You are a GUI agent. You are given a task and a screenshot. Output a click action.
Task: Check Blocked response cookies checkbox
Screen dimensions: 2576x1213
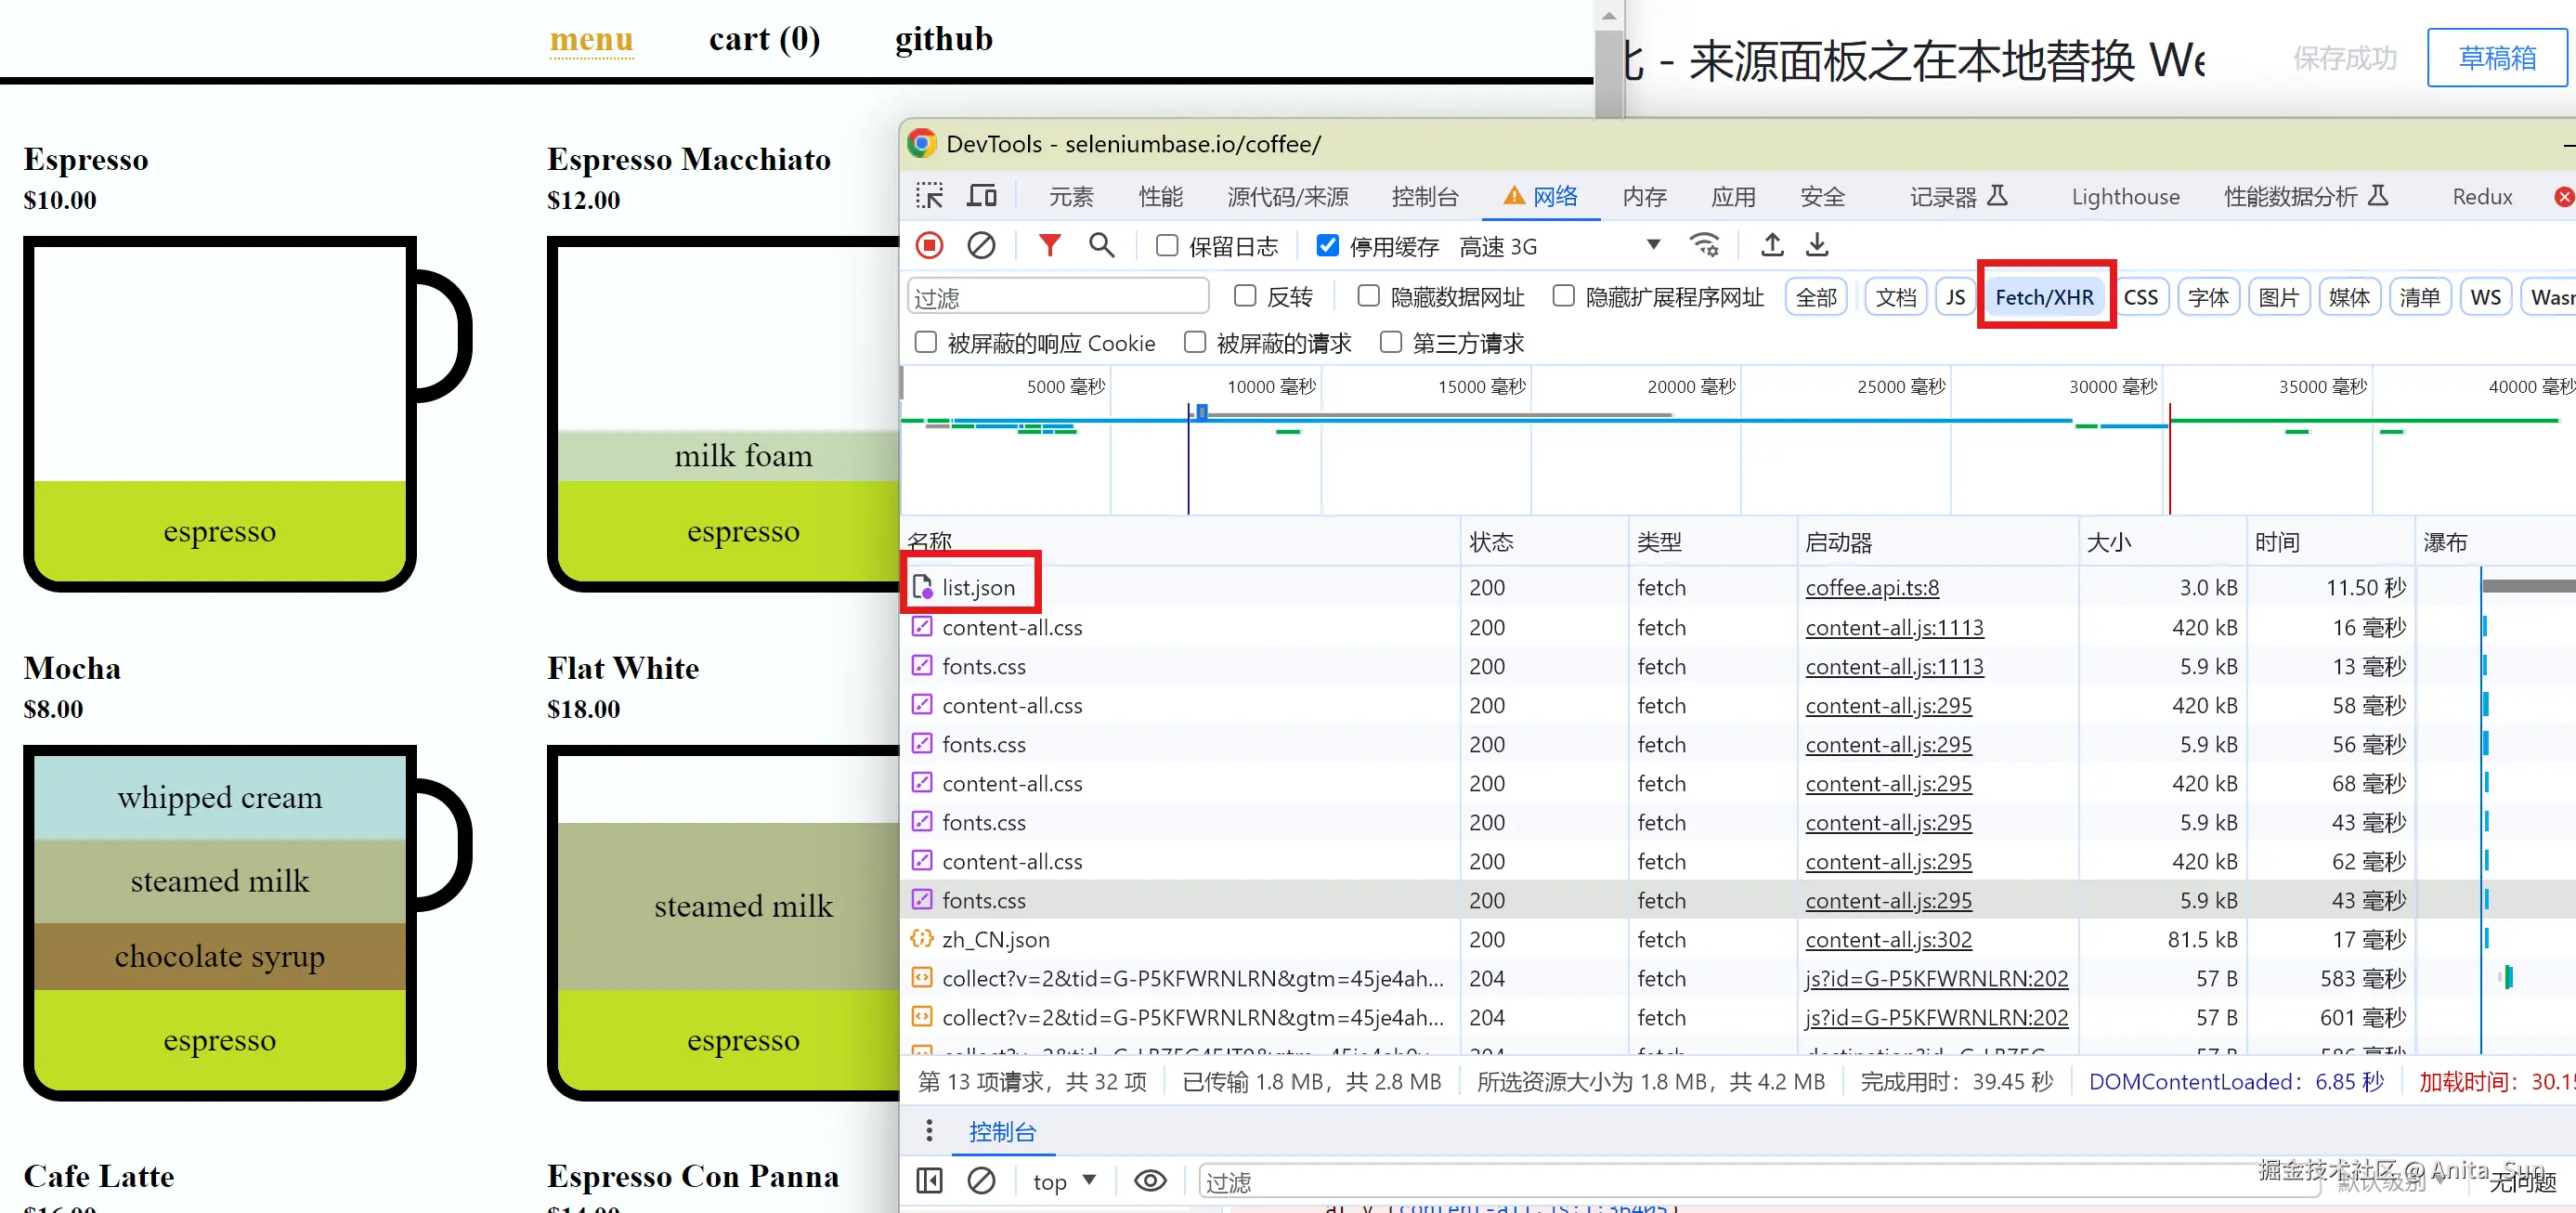coord(925,343)
